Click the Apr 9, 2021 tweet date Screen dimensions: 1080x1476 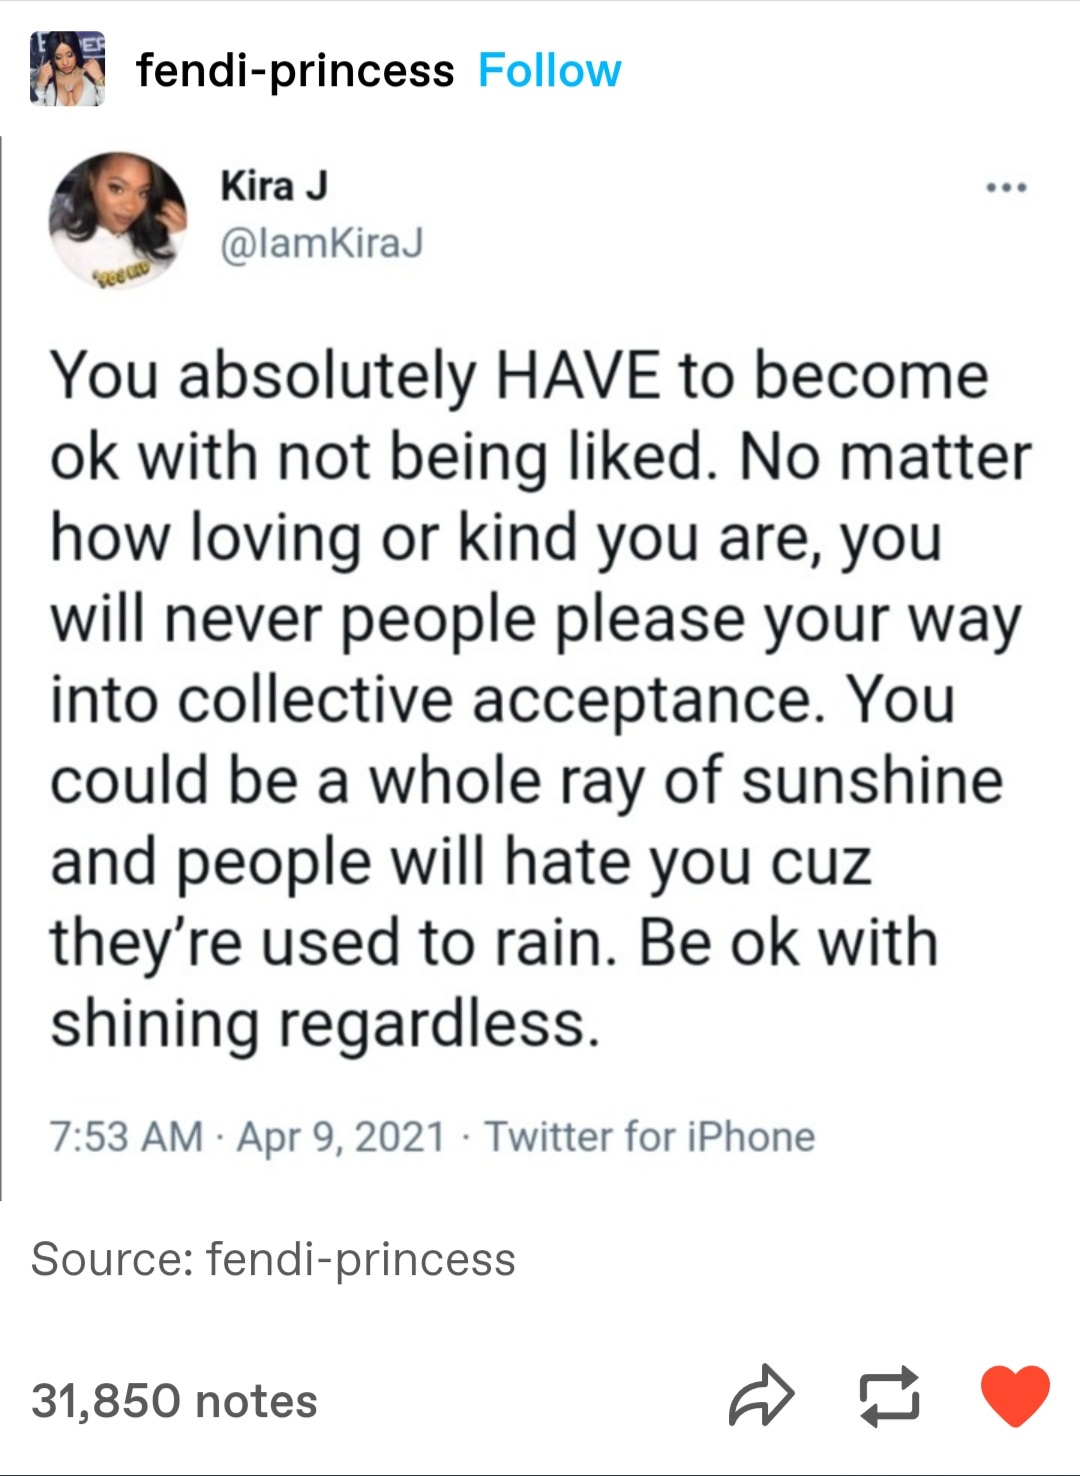point(340,1137)
